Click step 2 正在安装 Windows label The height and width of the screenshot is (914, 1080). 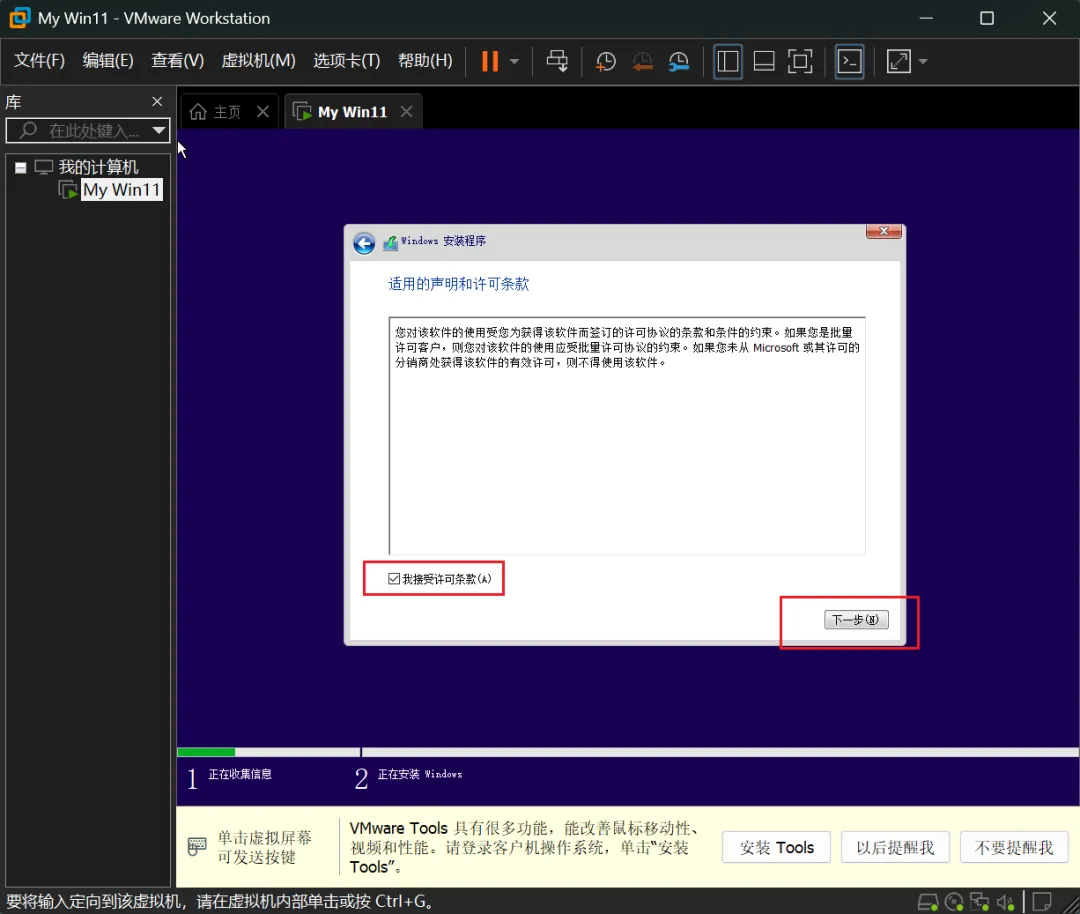pyautogui.click(x=420, y=774)
